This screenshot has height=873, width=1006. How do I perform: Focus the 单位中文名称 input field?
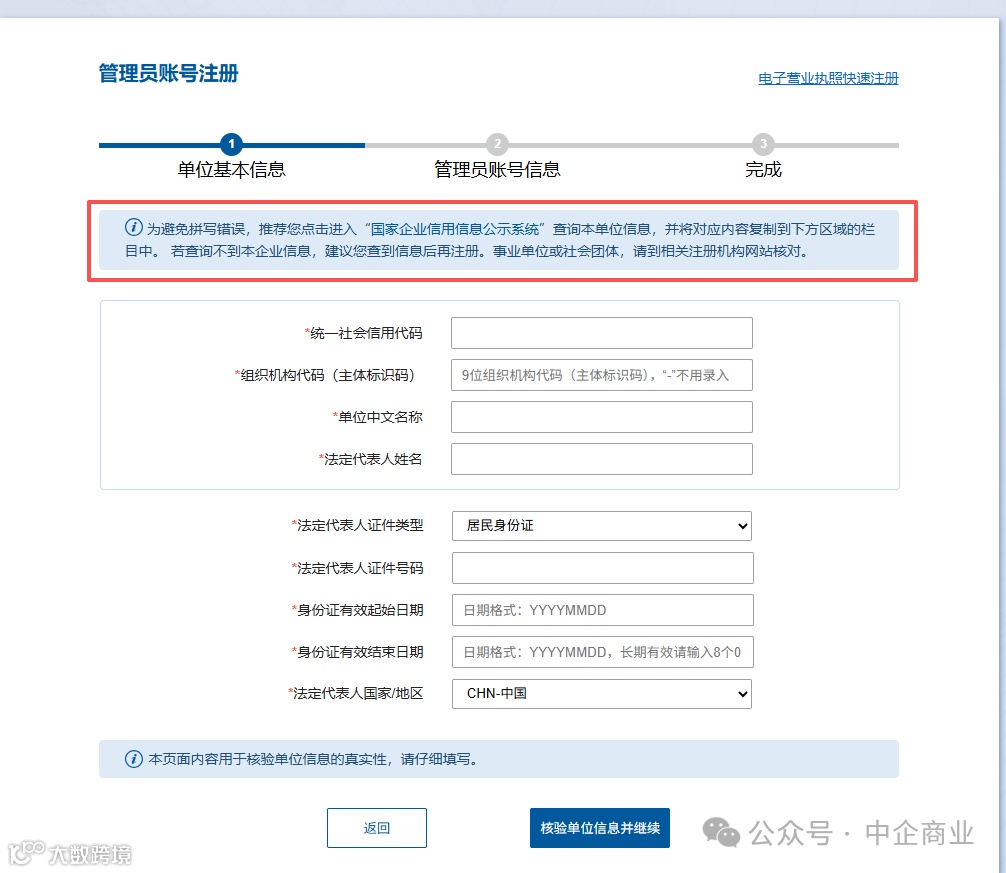602,418
